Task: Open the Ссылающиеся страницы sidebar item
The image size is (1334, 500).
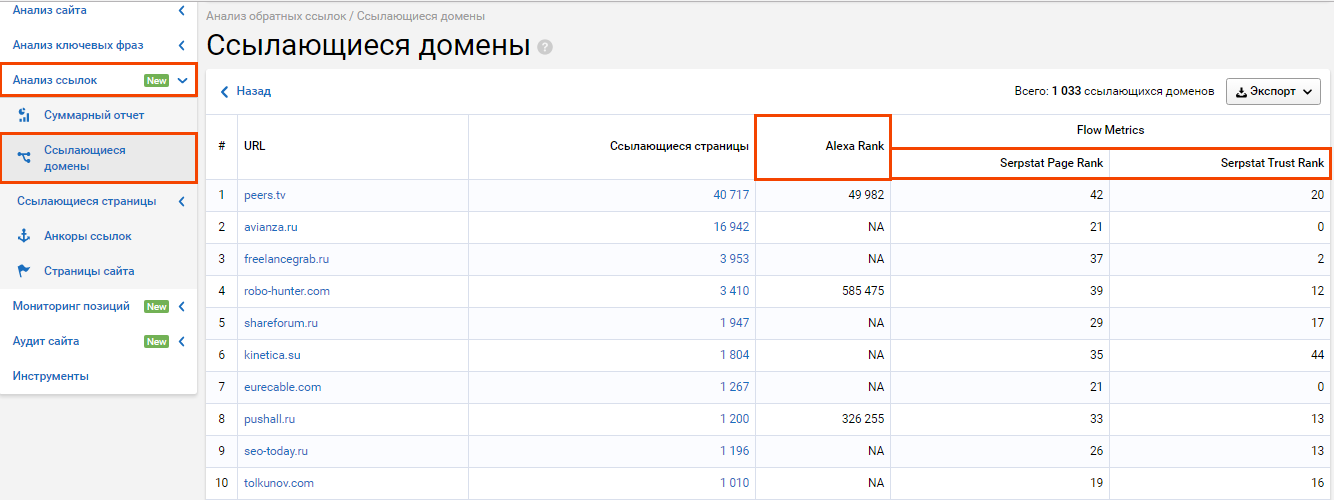Action: point(87,201)
